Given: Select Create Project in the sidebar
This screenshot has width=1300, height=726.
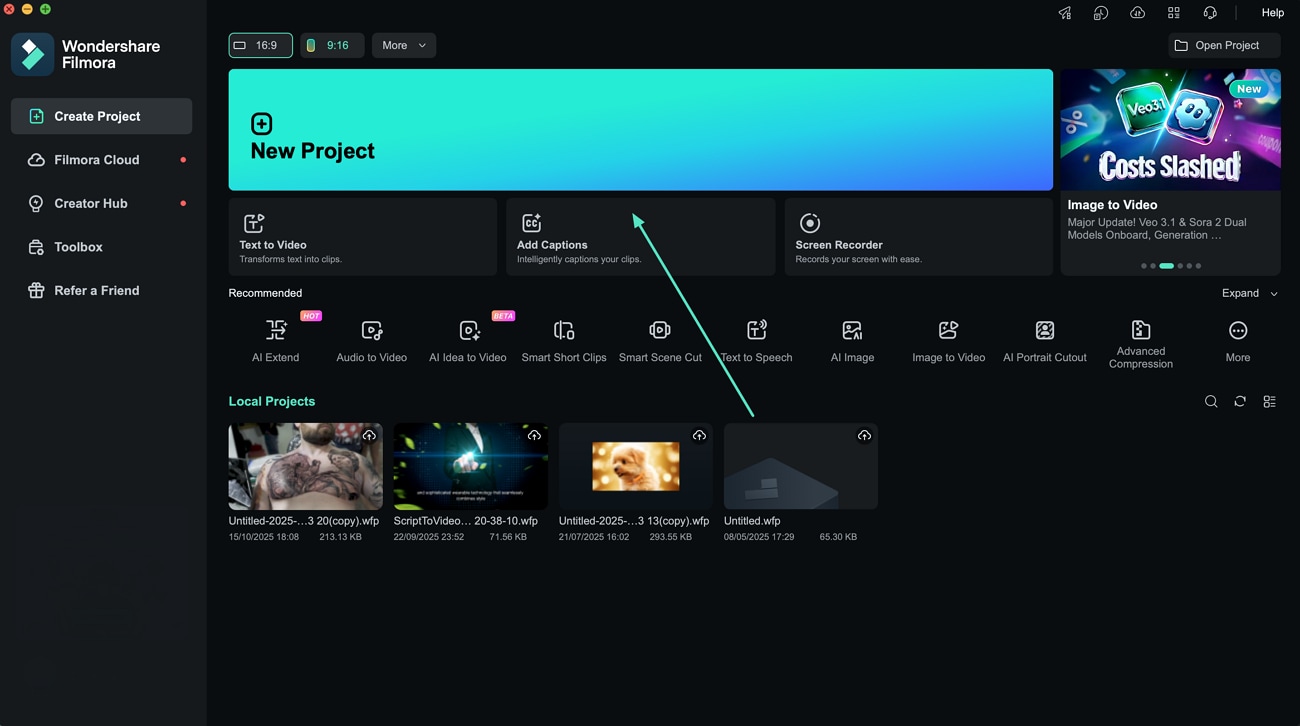Looking at the screenshot, I should 101,116.
